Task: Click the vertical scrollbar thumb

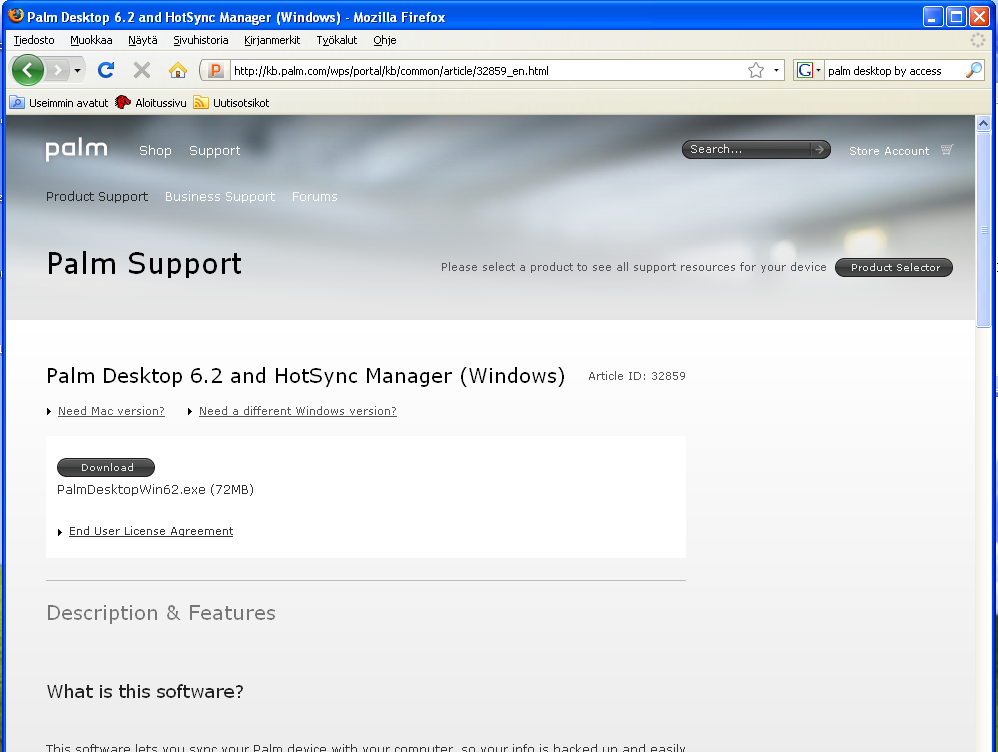Action: point(983,230)
